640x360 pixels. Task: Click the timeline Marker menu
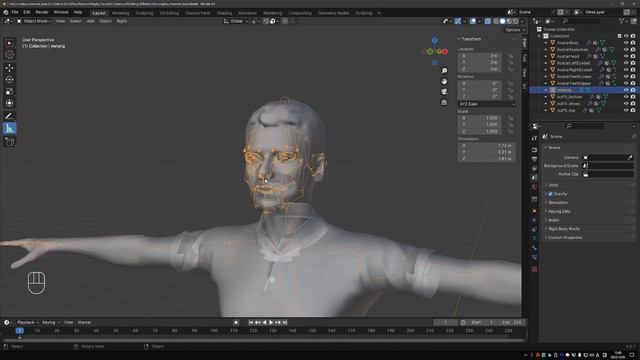click(x=84, y=322)
